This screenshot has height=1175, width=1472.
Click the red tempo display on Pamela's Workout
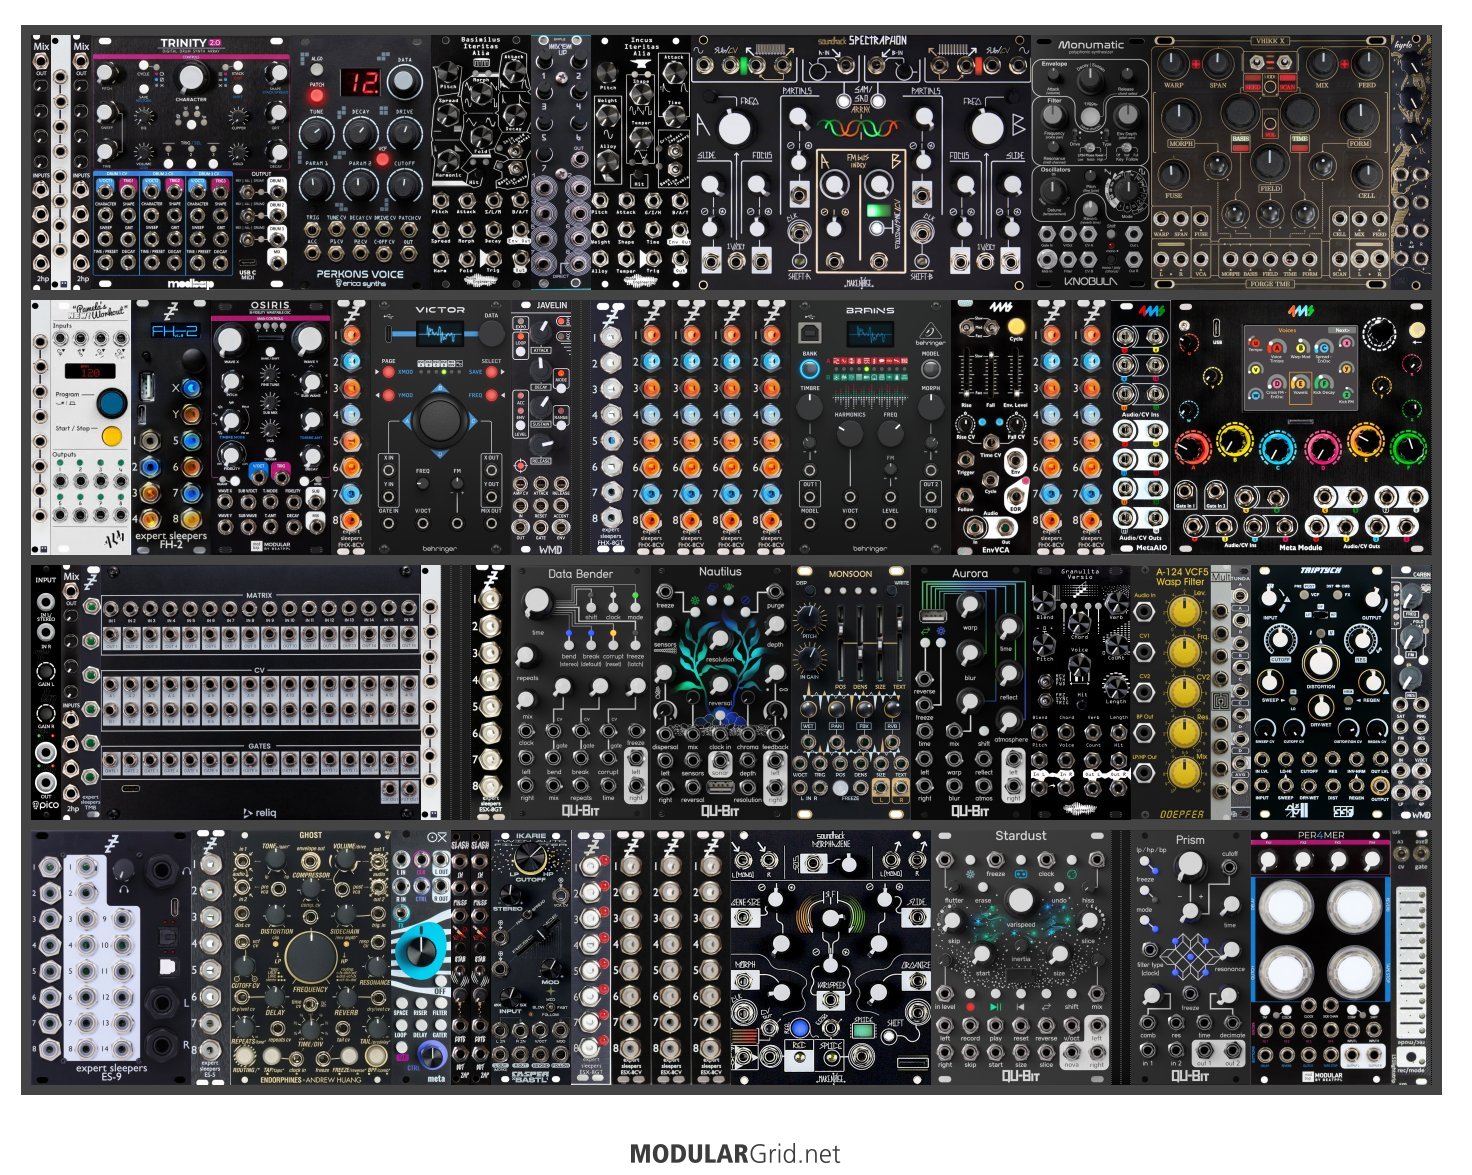pos(91,370)
